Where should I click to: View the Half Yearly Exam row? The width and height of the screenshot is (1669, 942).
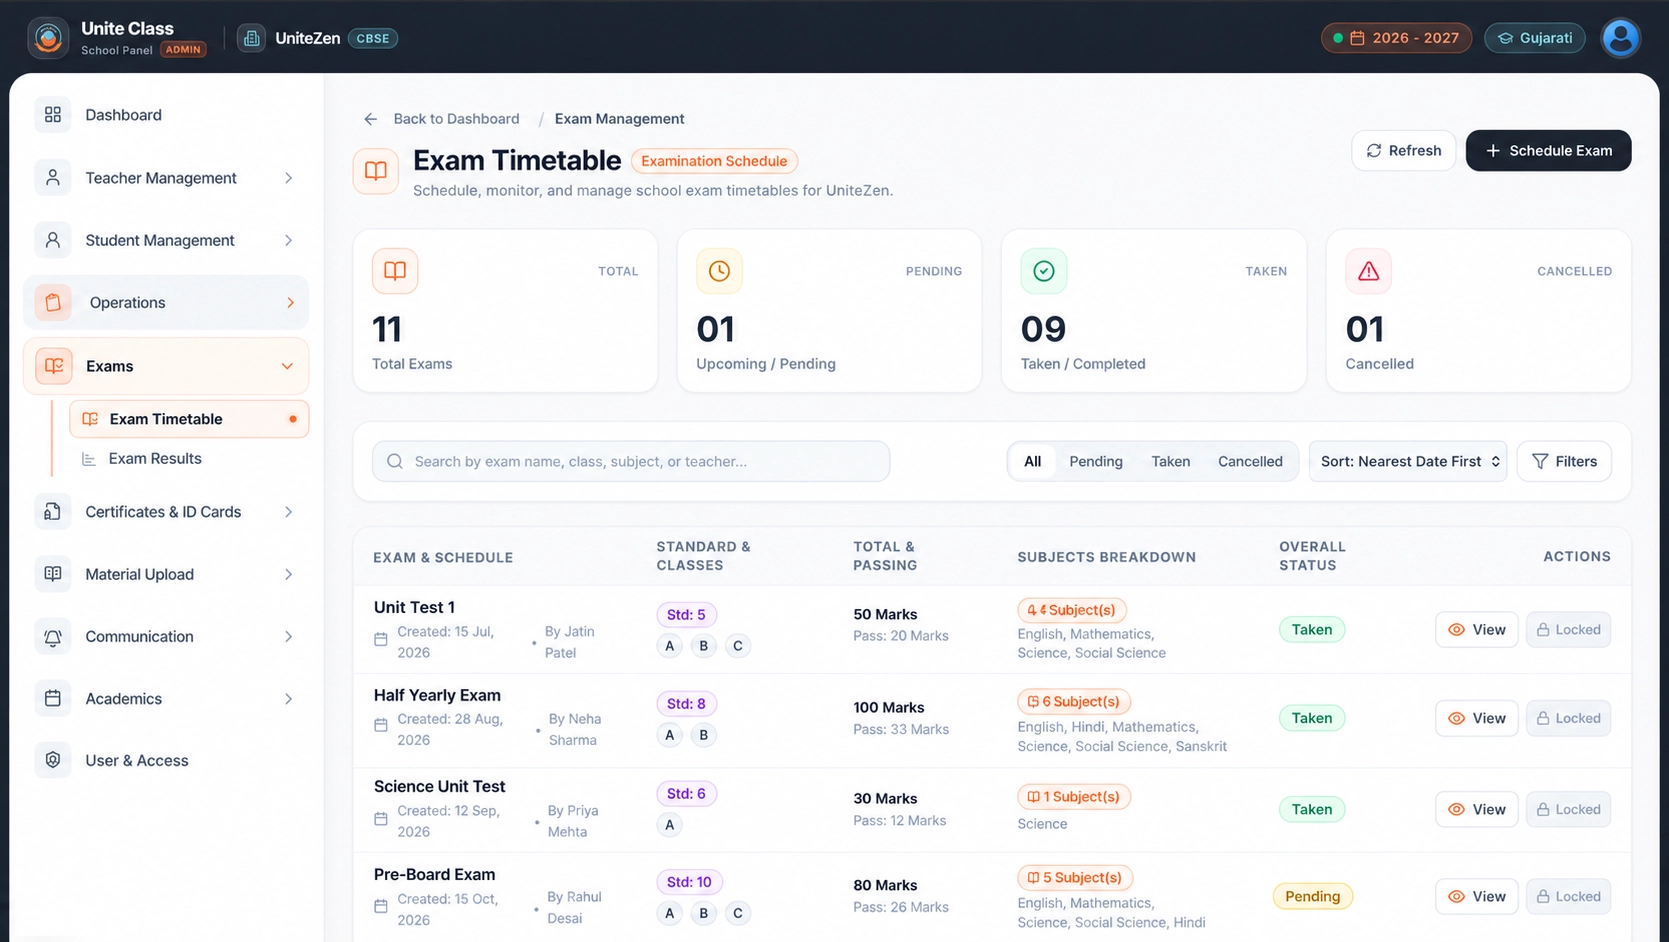point(1477,718)
